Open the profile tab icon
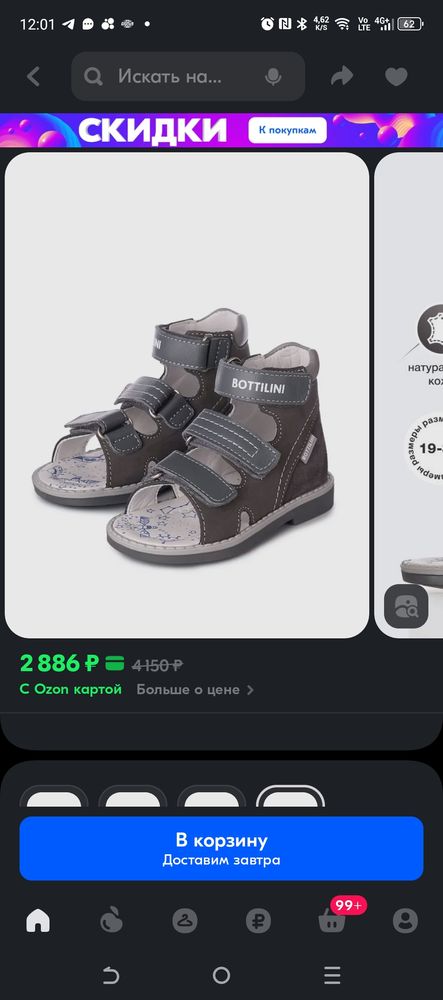 pyautogui.click(x=405, y=921)
